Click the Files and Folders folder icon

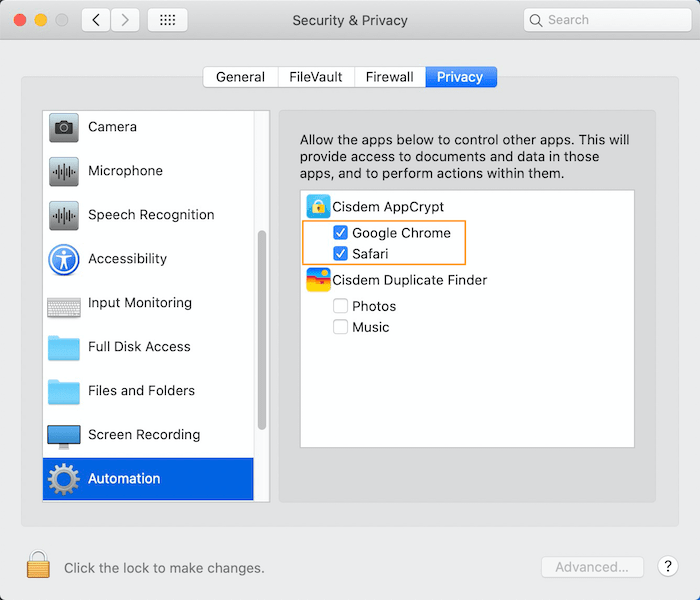click(x=64, y=392)
